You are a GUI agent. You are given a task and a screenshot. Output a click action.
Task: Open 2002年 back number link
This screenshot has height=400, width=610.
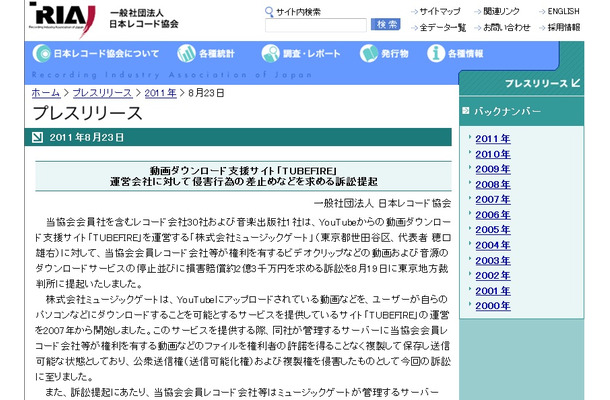[x=493, y=275]
